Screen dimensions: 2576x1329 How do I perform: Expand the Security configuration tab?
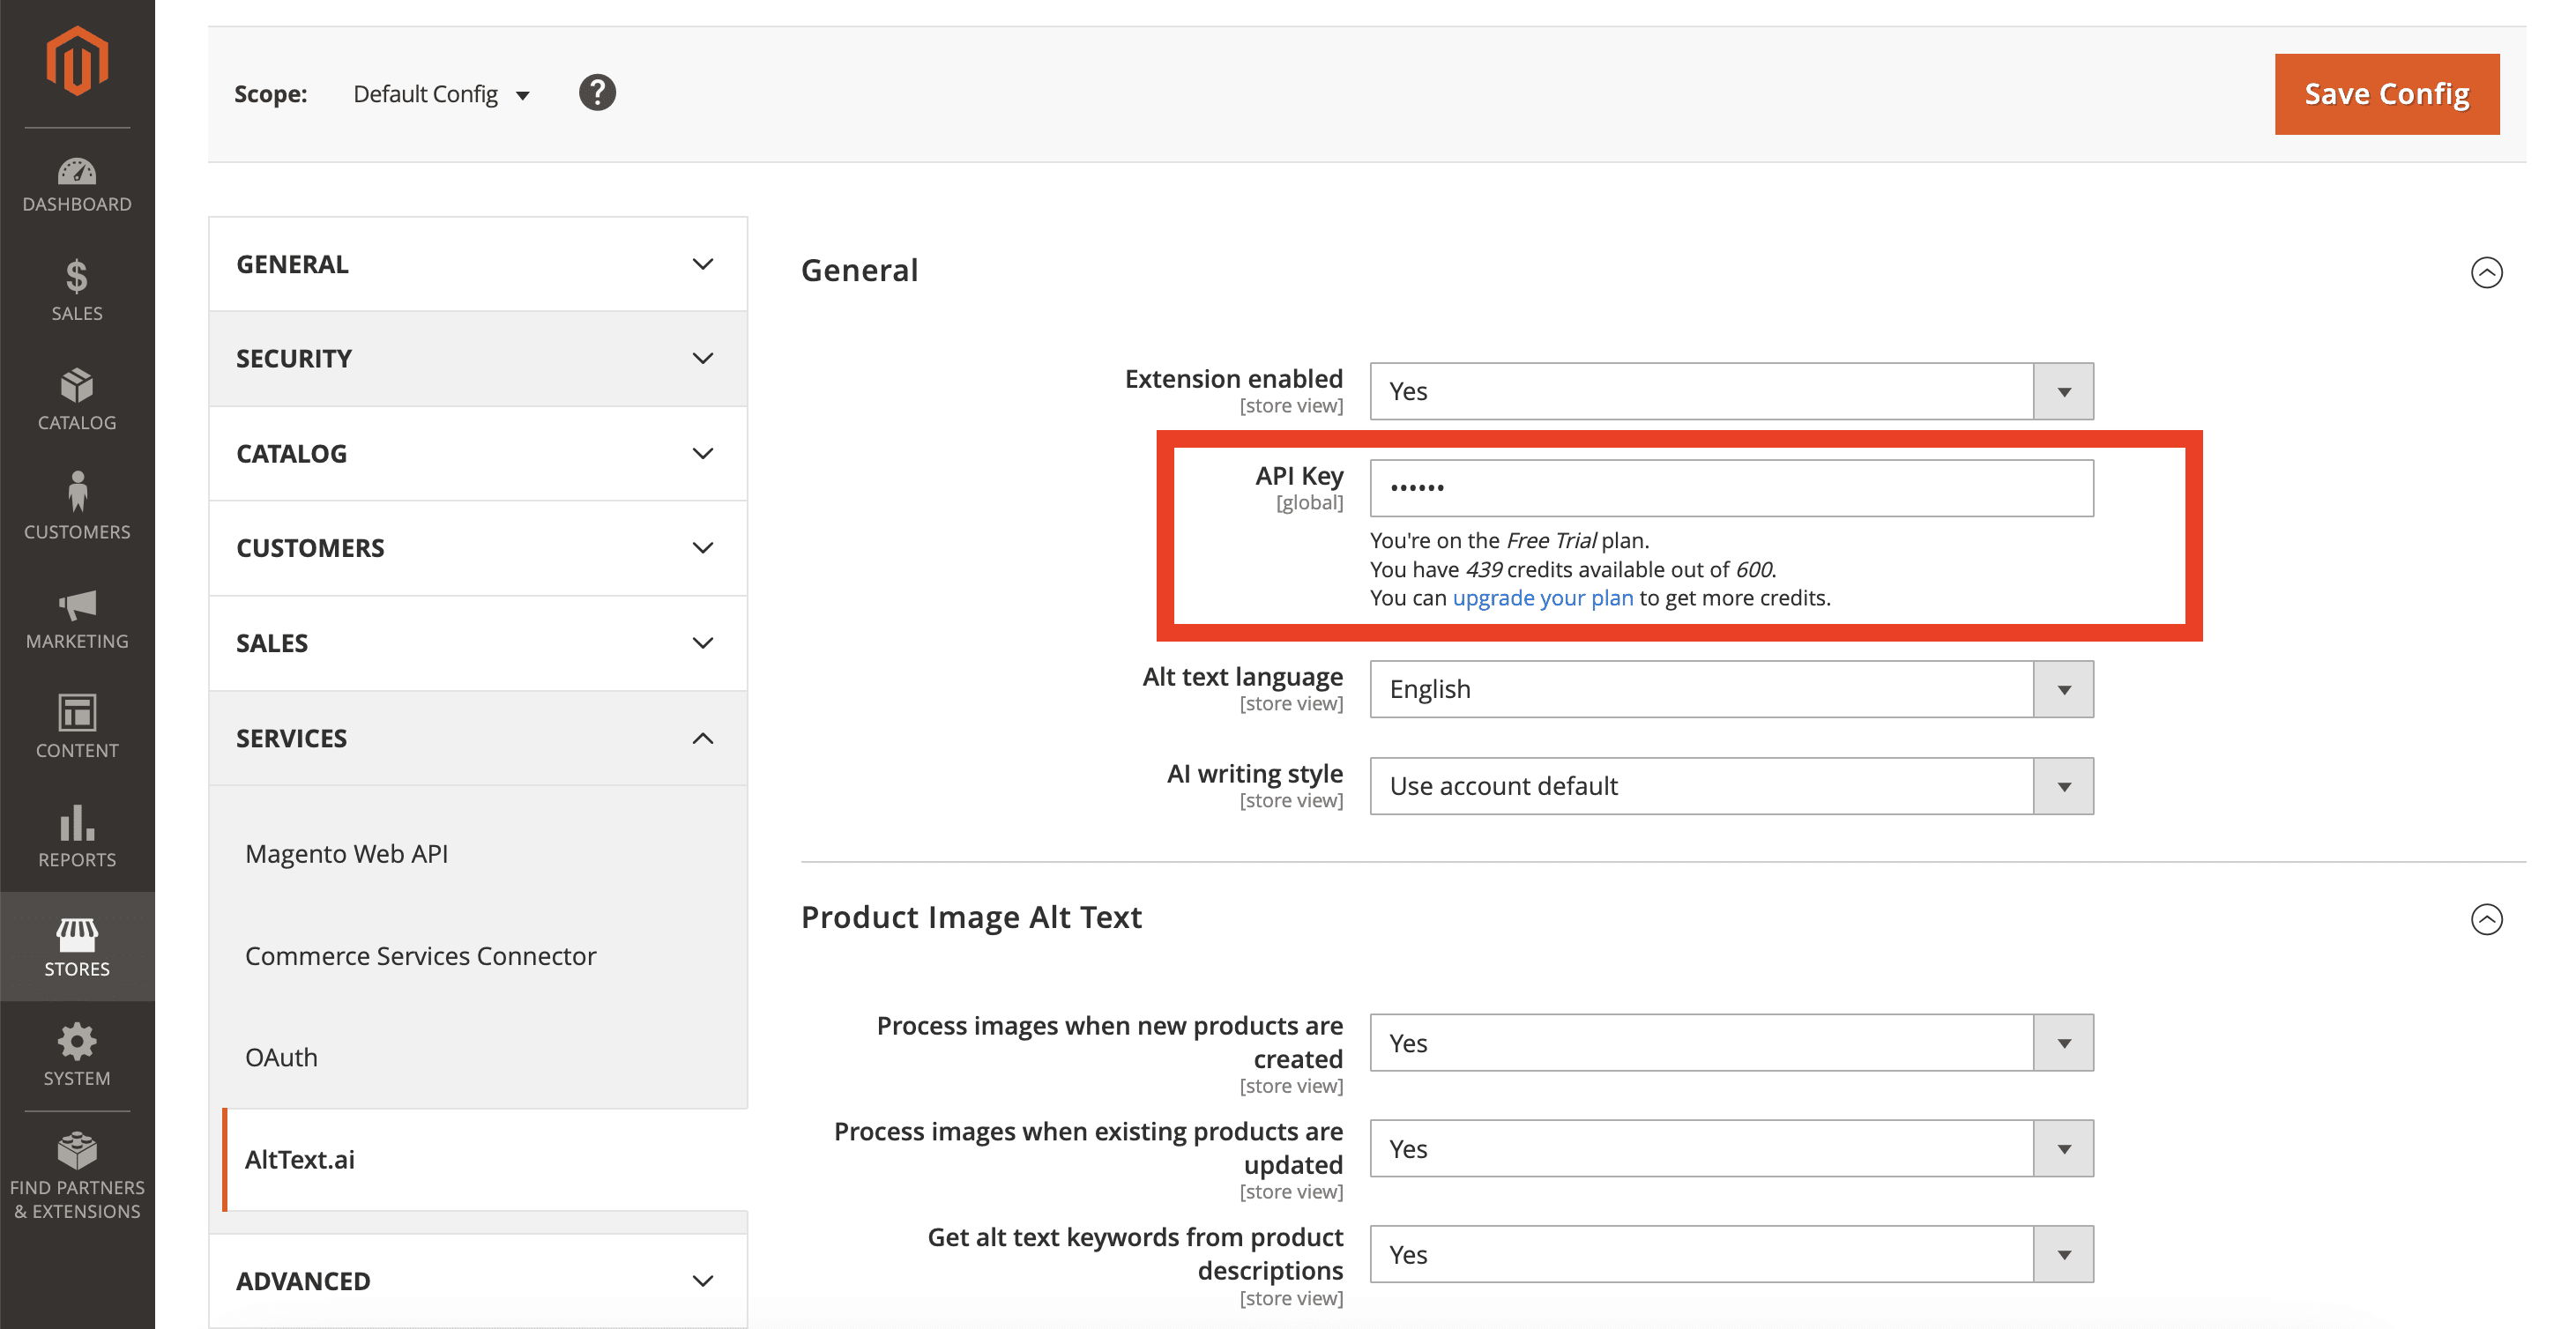coord(477,359)
